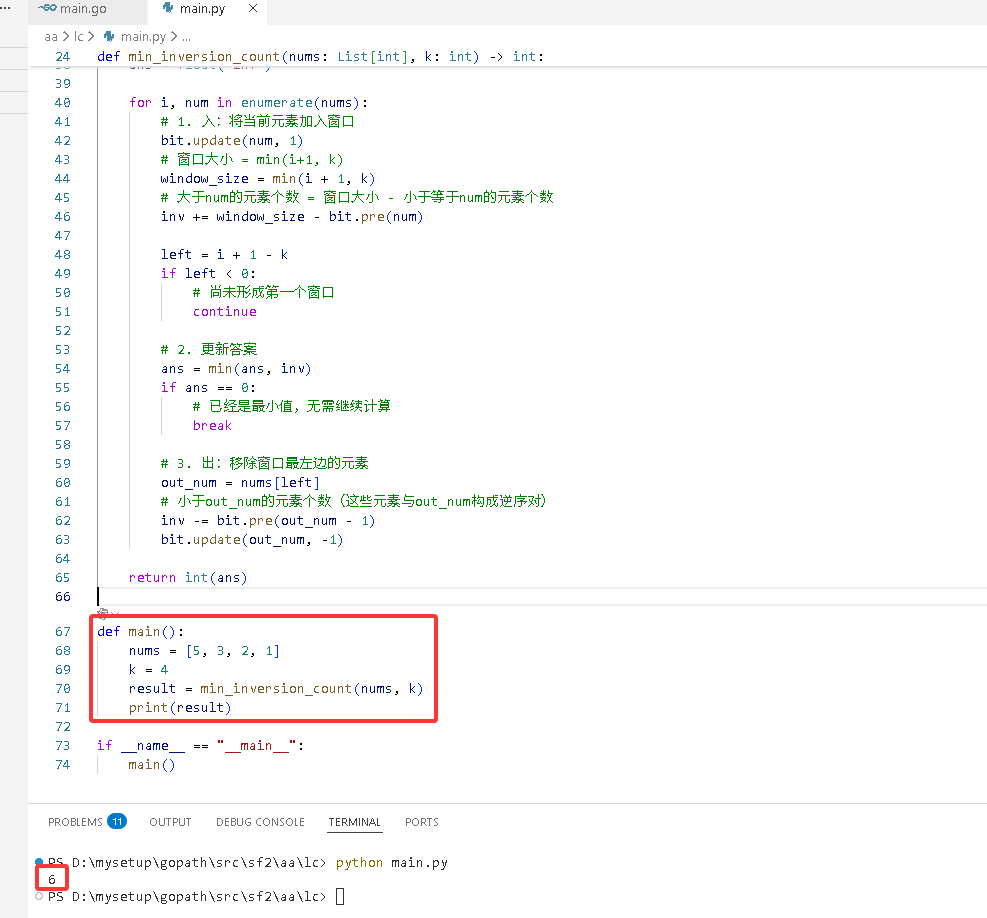Screen dimensions: 987x918
Task: Select the TERMINAL panel tab
Action: (x=354, y=822)
